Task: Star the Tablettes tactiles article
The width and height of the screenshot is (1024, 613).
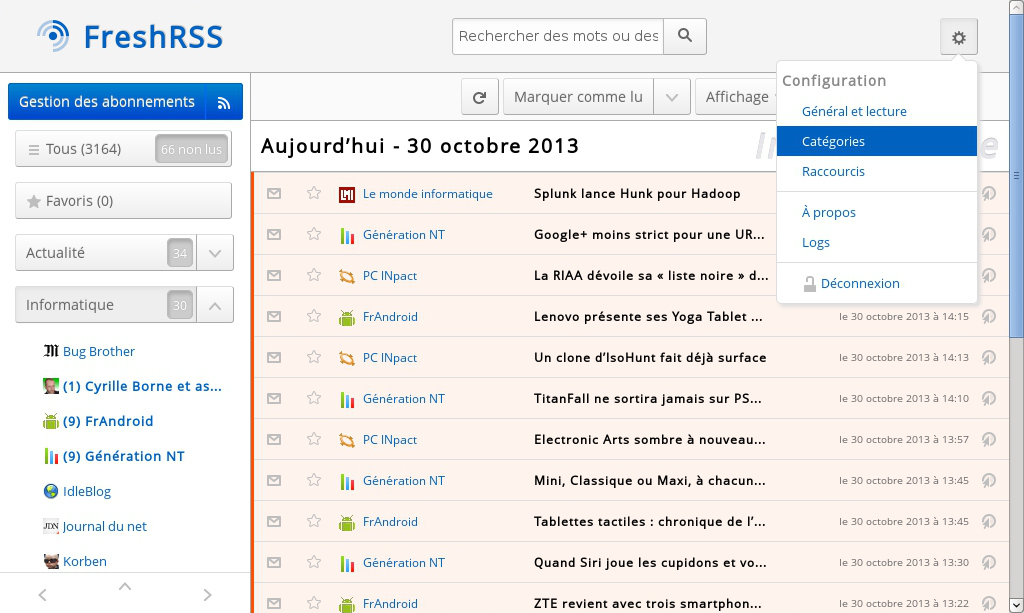Action: click(314, 521)
